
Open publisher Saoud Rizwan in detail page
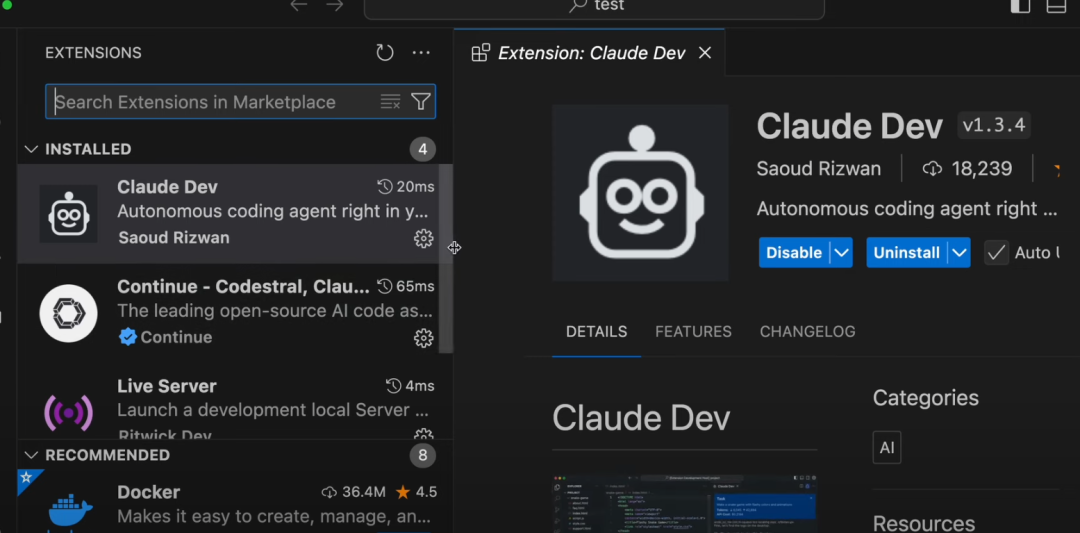818,169
